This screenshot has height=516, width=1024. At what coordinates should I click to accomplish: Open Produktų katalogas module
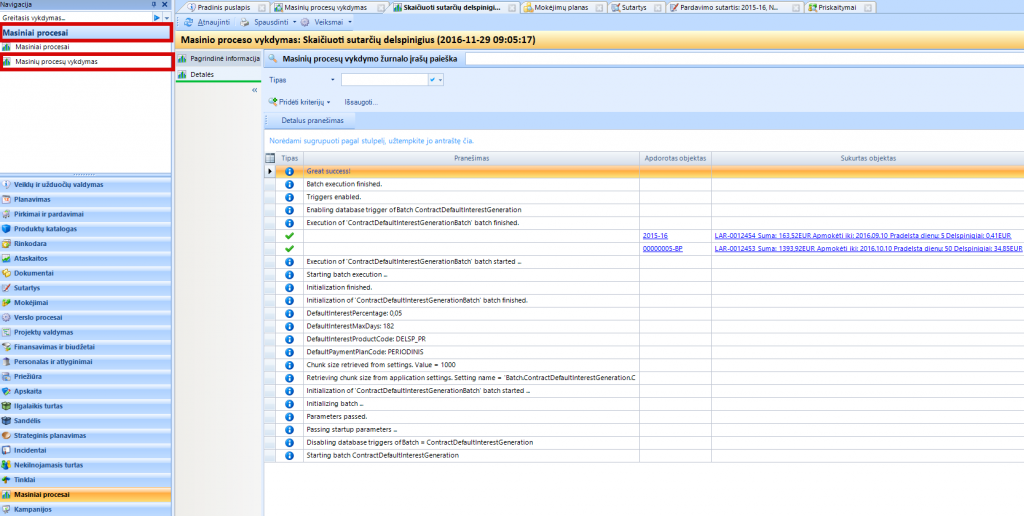point(86,229)
